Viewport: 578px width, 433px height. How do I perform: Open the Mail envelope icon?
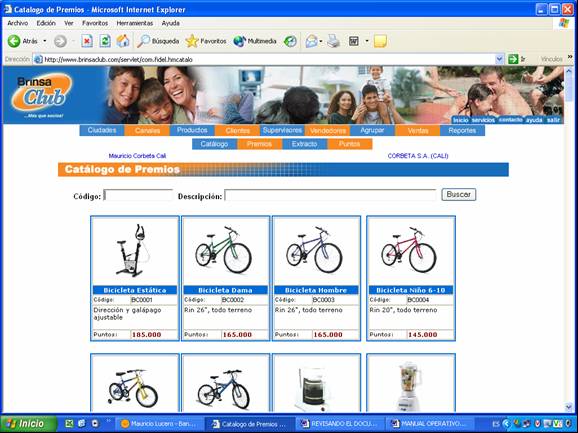(311, 41)
